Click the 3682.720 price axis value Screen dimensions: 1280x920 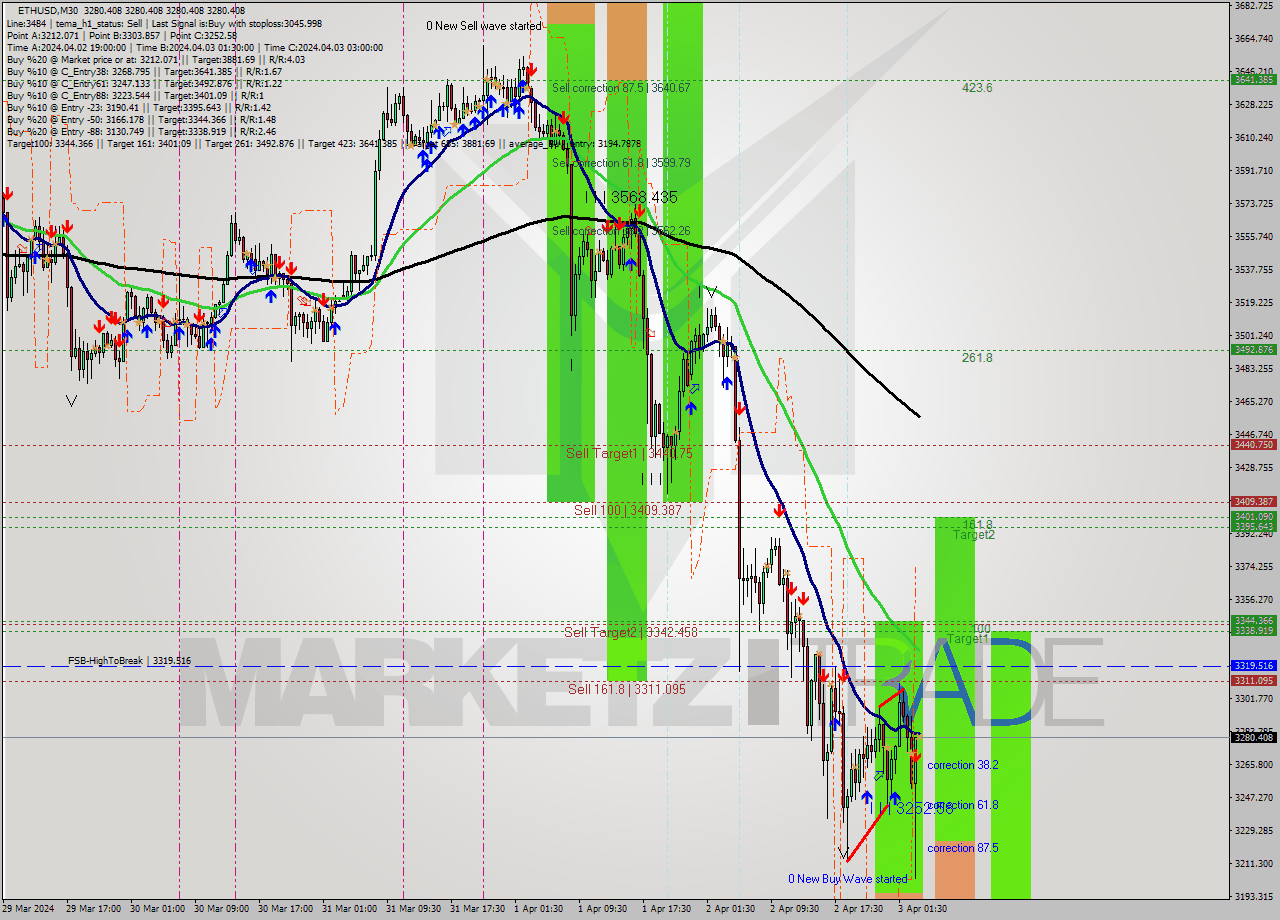pos(1254,6)
